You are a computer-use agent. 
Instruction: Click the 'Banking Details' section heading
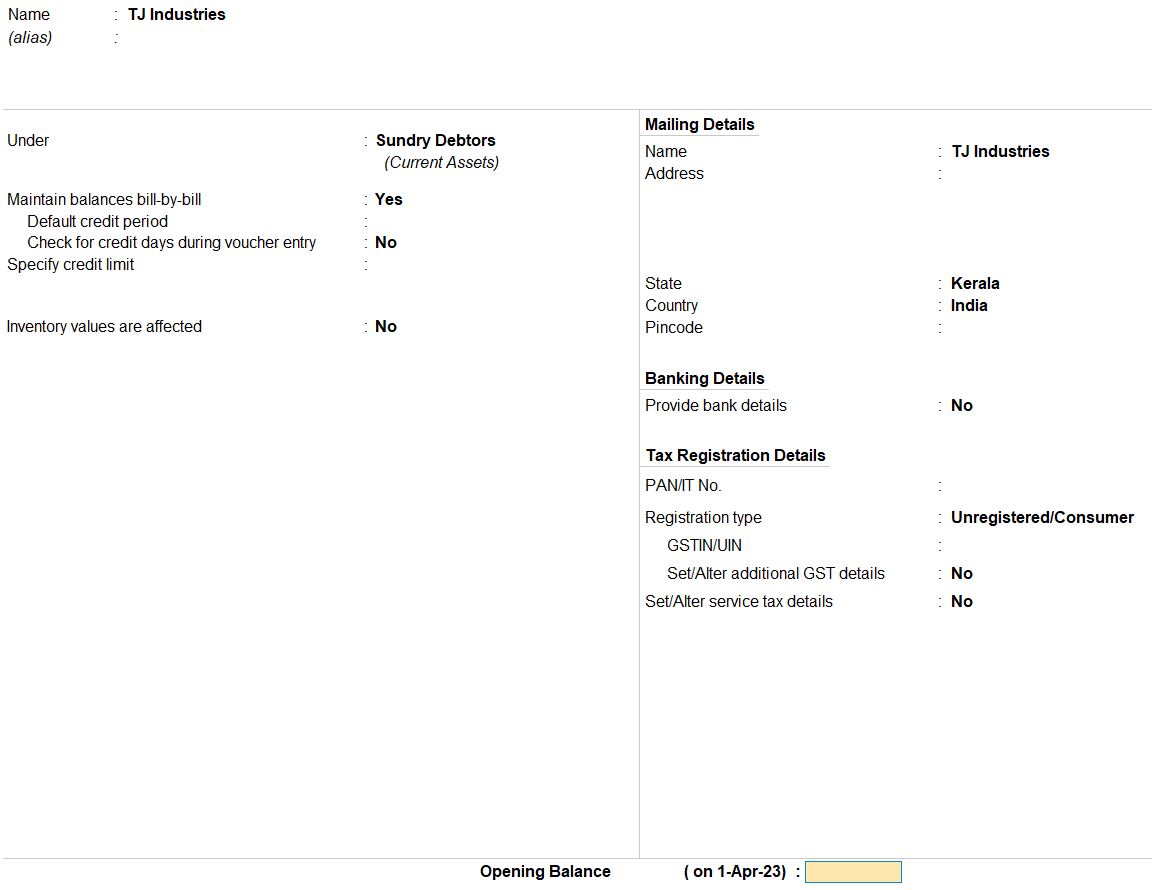tap(705, 378)
